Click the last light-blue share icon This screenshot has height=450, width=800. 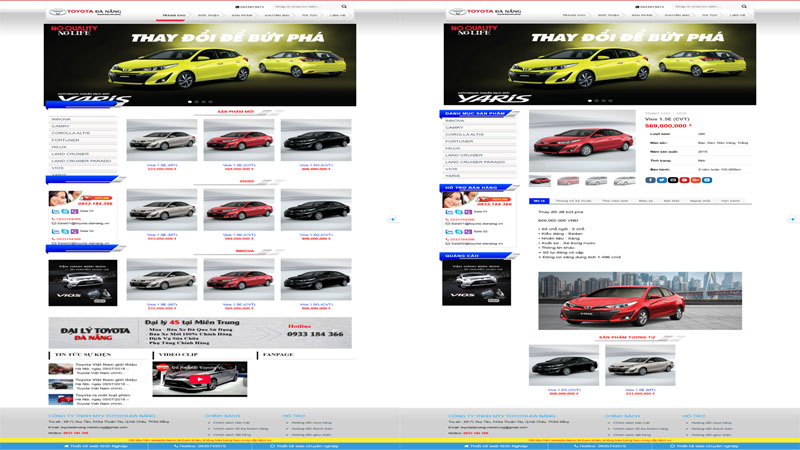[x=707, y=180]
